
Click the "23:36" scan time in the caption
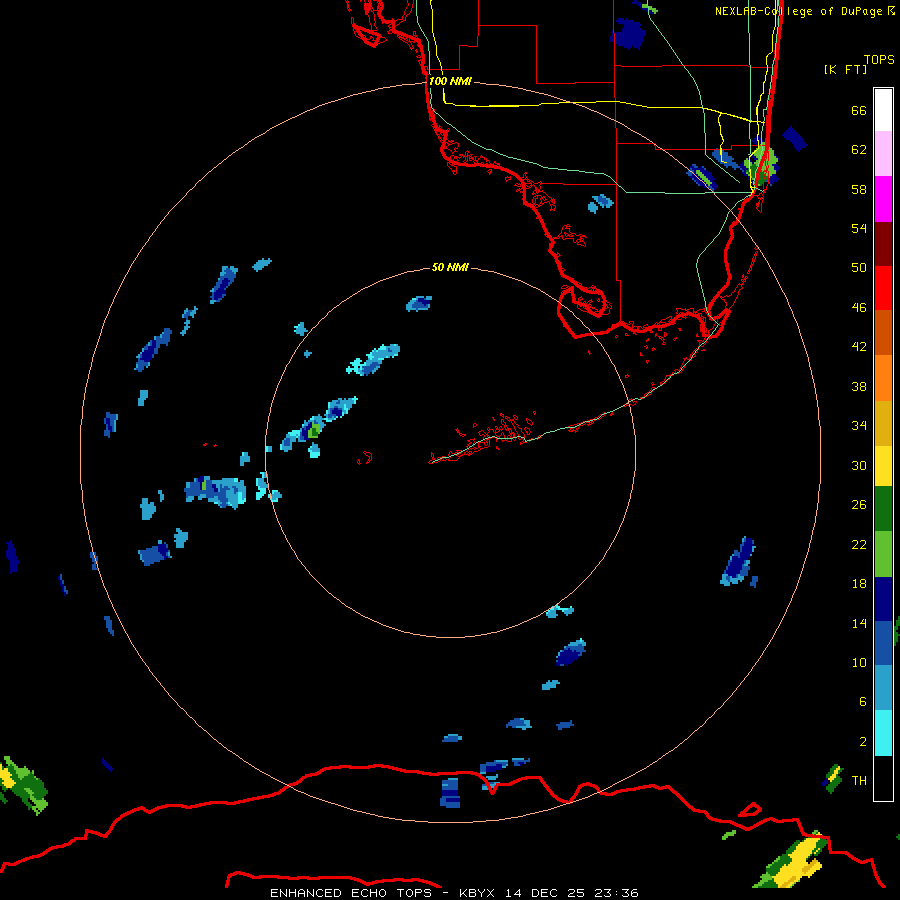pos(617,893)
